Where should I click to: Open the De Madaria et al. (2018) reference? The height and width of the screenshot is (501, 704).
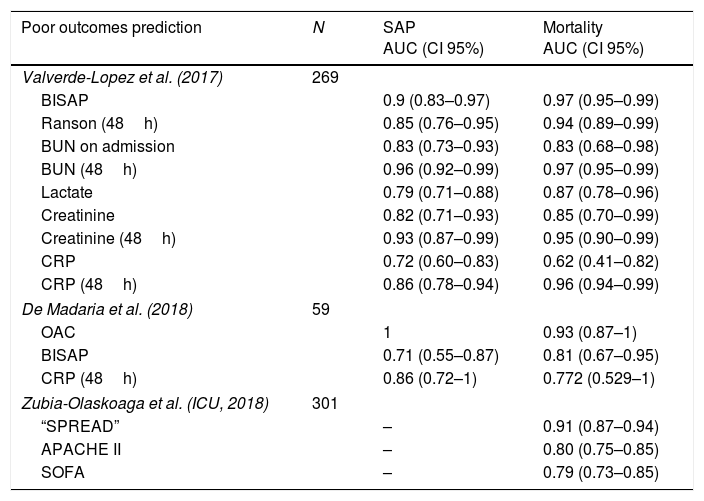click(107, 309)
